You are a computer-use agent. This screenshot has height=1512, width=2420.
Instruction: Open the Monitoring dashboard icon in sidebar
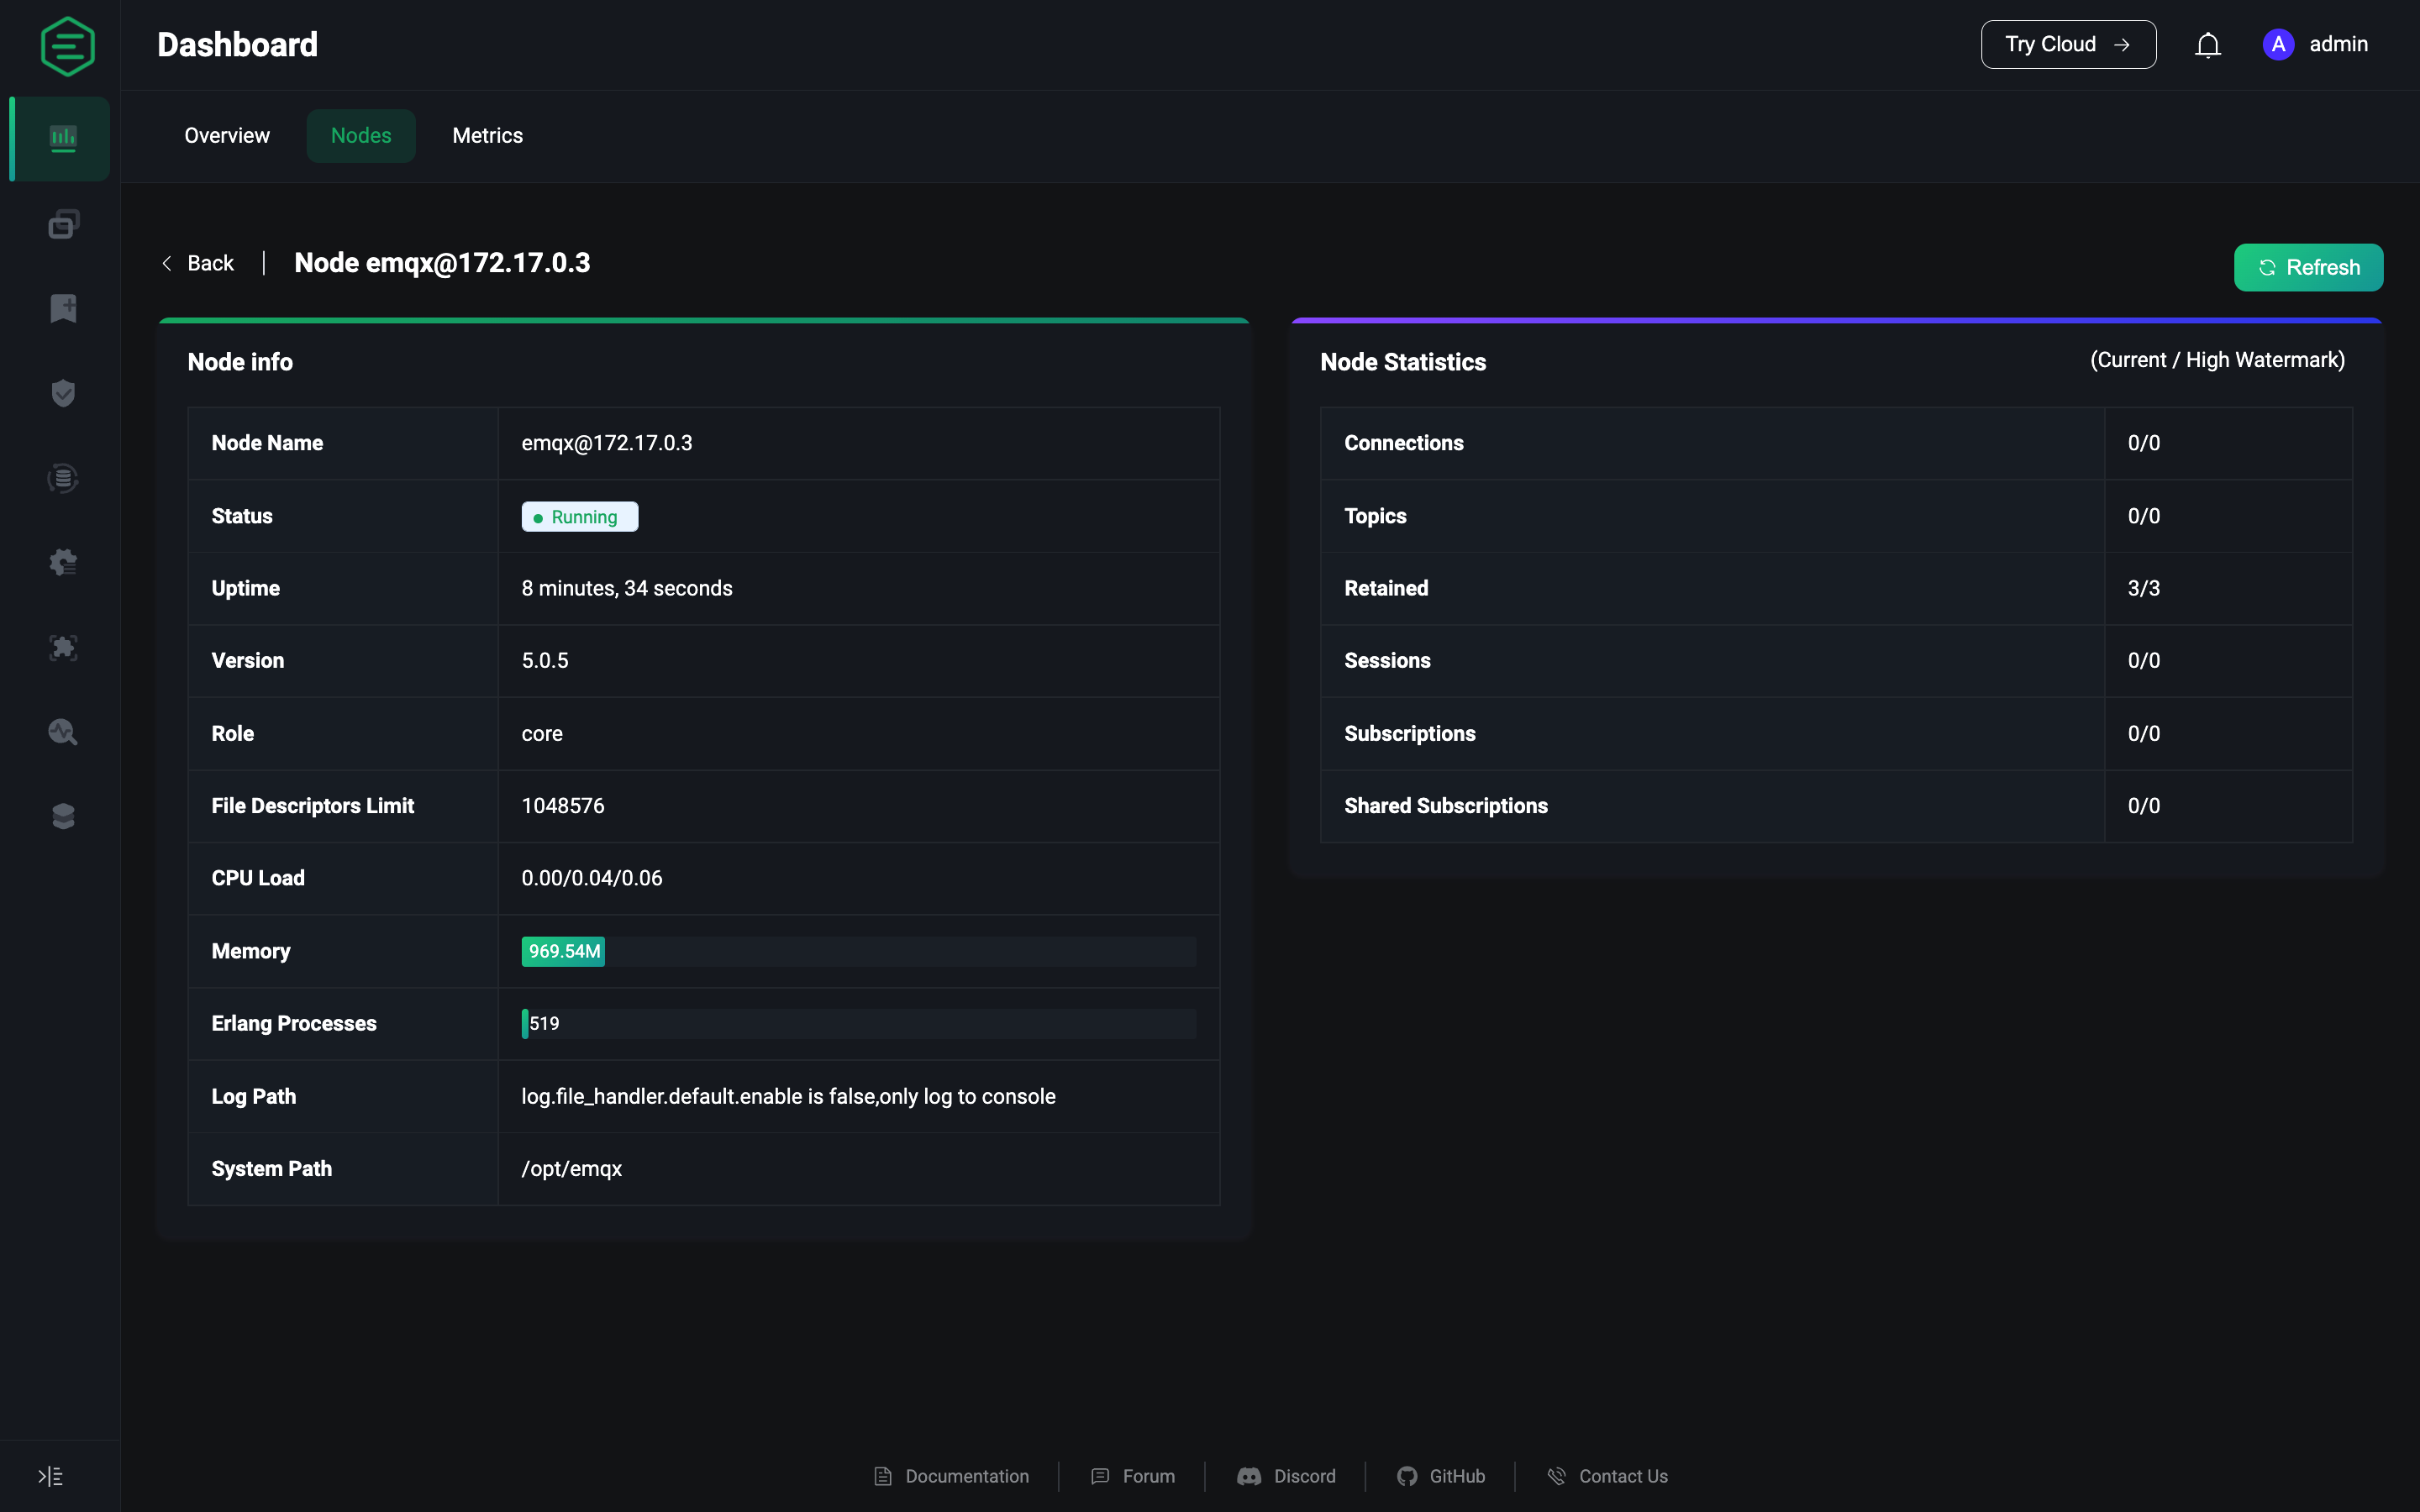[63, 139]
